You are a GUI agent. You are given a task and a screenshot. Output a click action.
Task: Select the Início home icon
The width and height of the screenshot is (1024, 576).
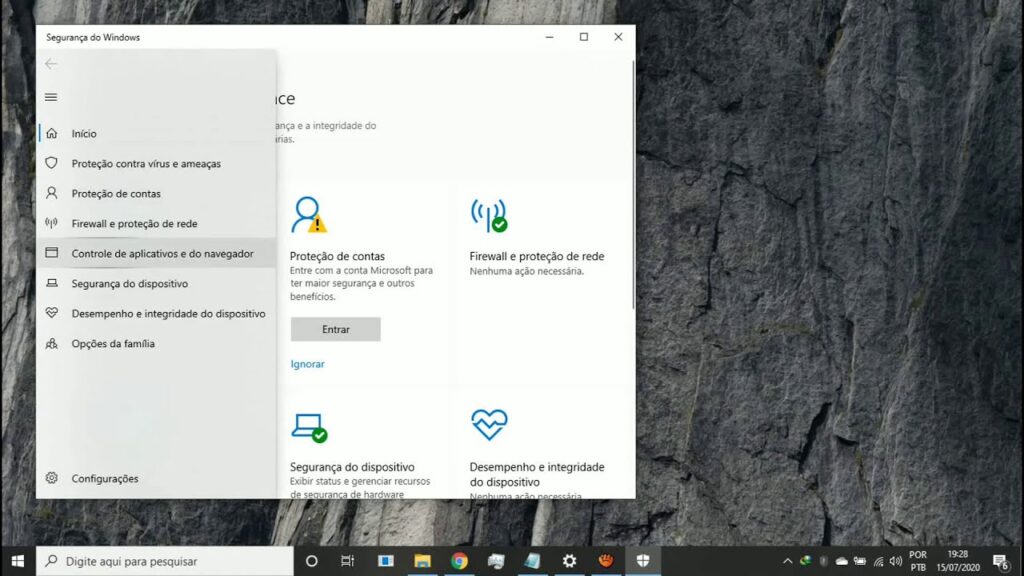pos(52,133)
